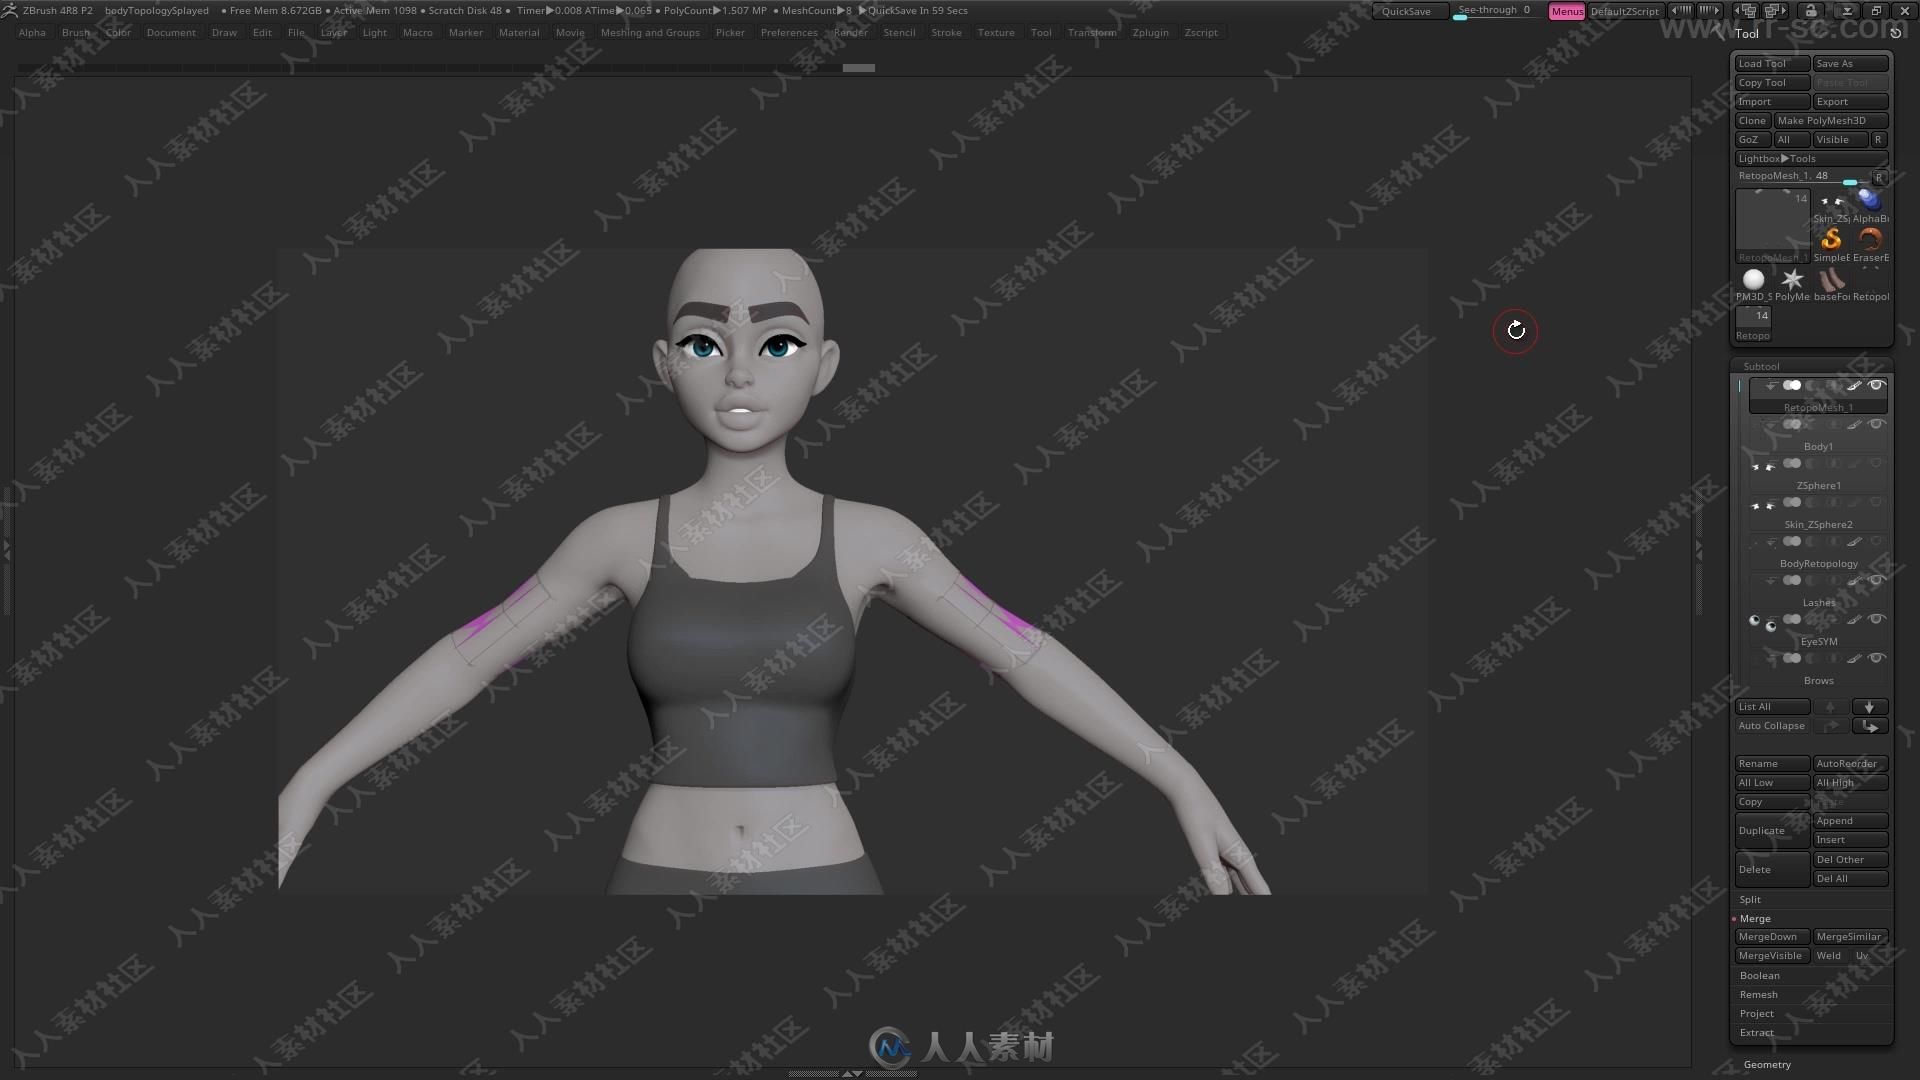Drag the PM3D_S PolyMesh material swatch
The height and width of the screenshot is (1080, 1920).
pyautogui.click(x=1753, y=277)
